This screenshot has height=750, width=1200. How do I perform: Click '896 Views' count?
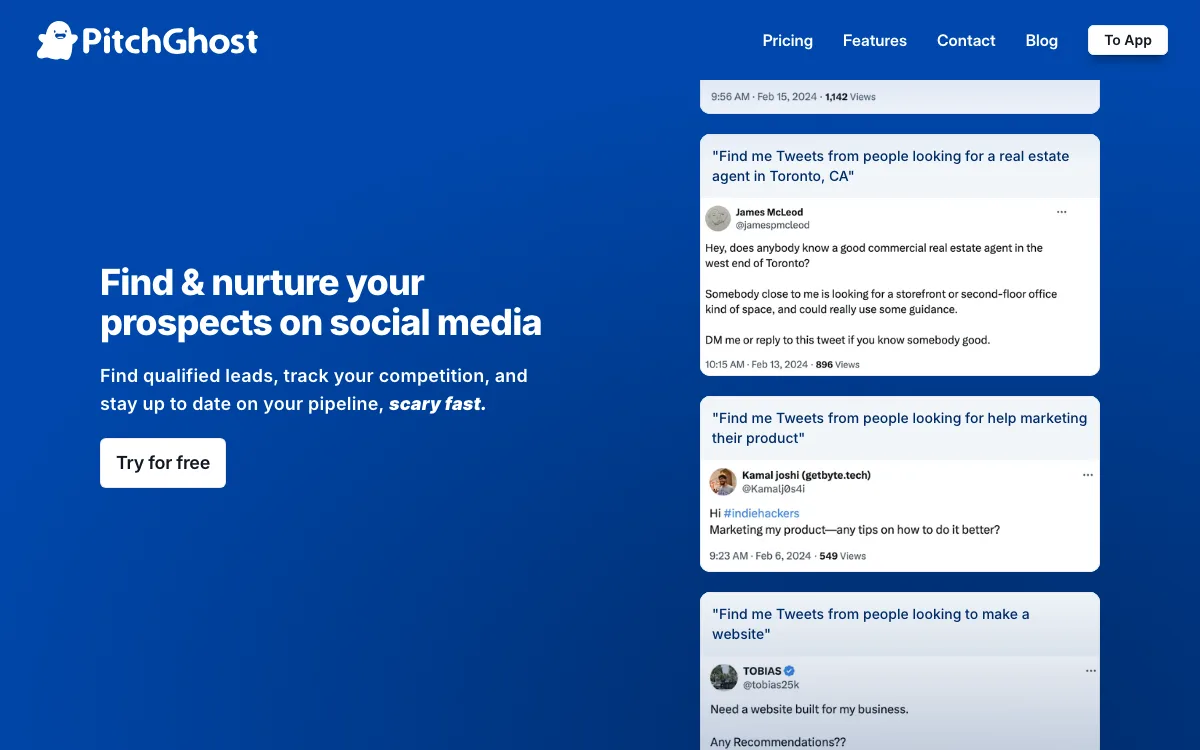coord(838,365)
